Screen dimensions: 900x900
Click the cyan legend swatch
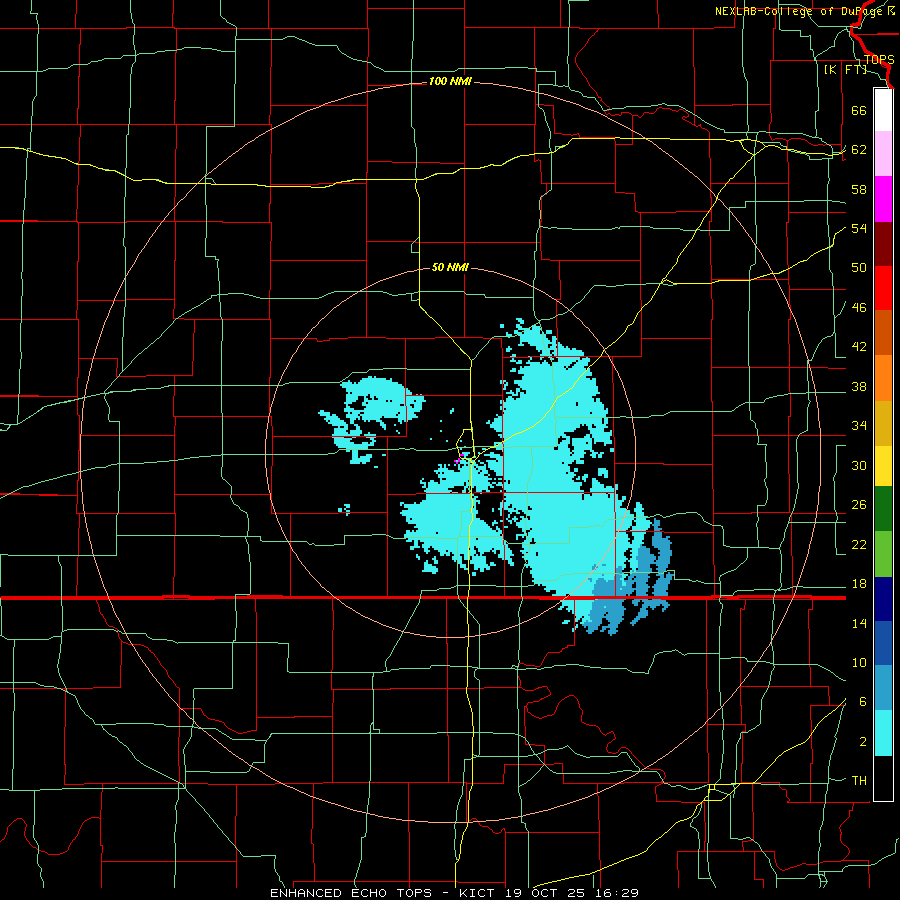[x=883, y=733]
